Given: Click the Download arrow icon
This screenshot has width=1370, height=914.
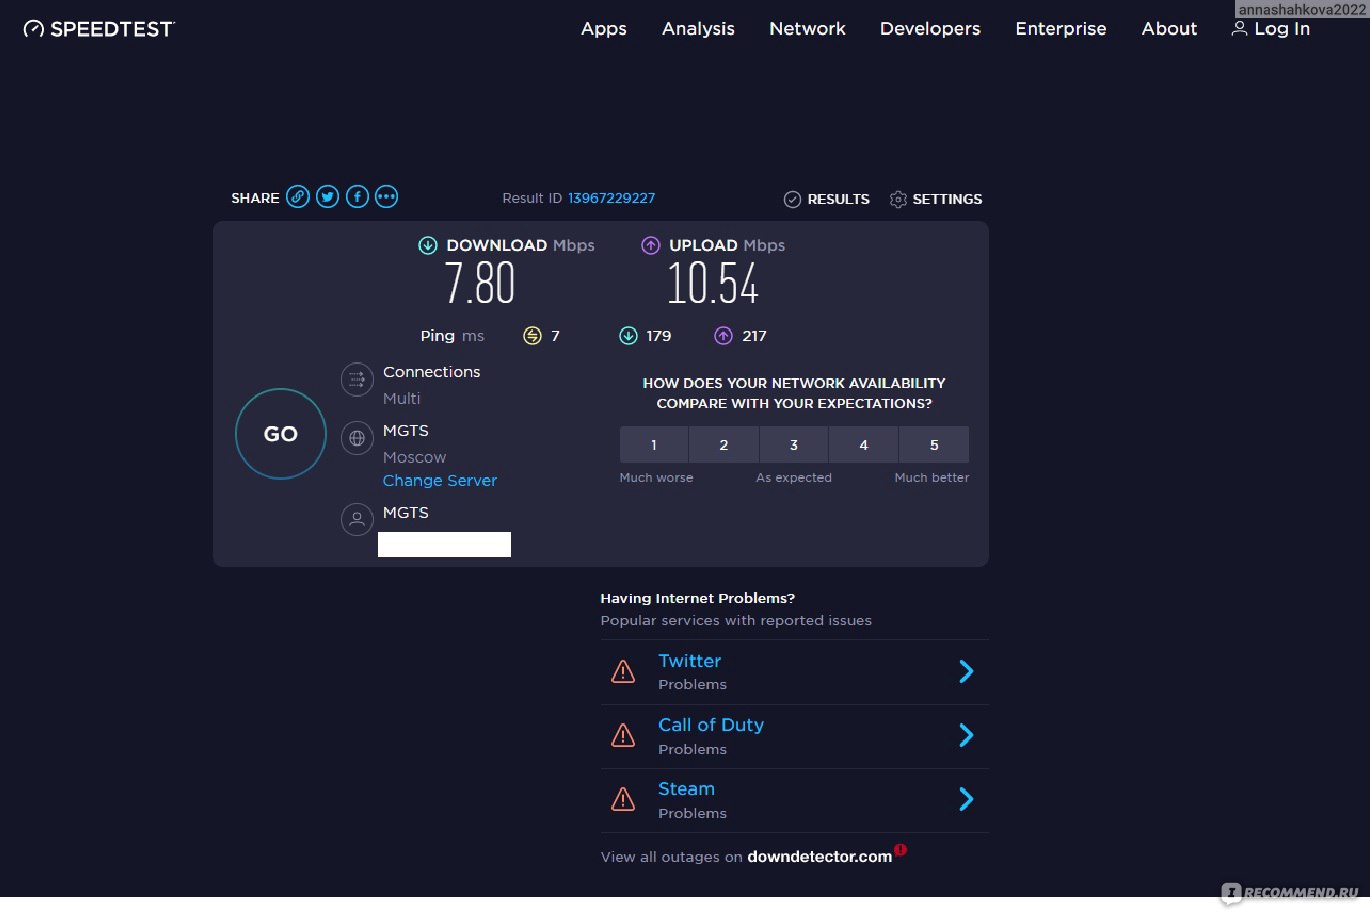Looking at the screenshot, I should (x=428, y=245).
